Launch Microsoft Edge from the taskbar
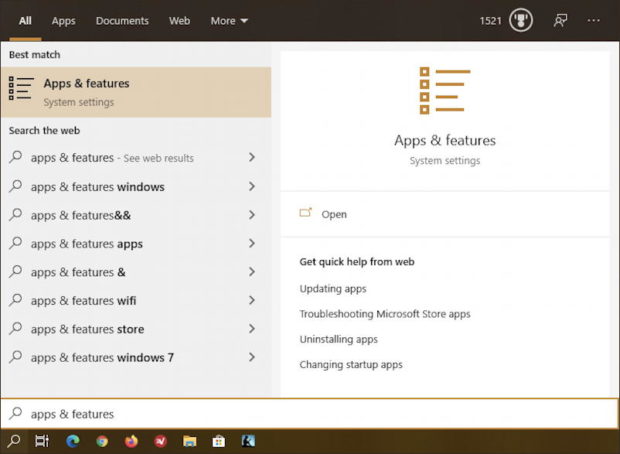The height and width of the screenshot is (454, 620). [x=73, y=441]
